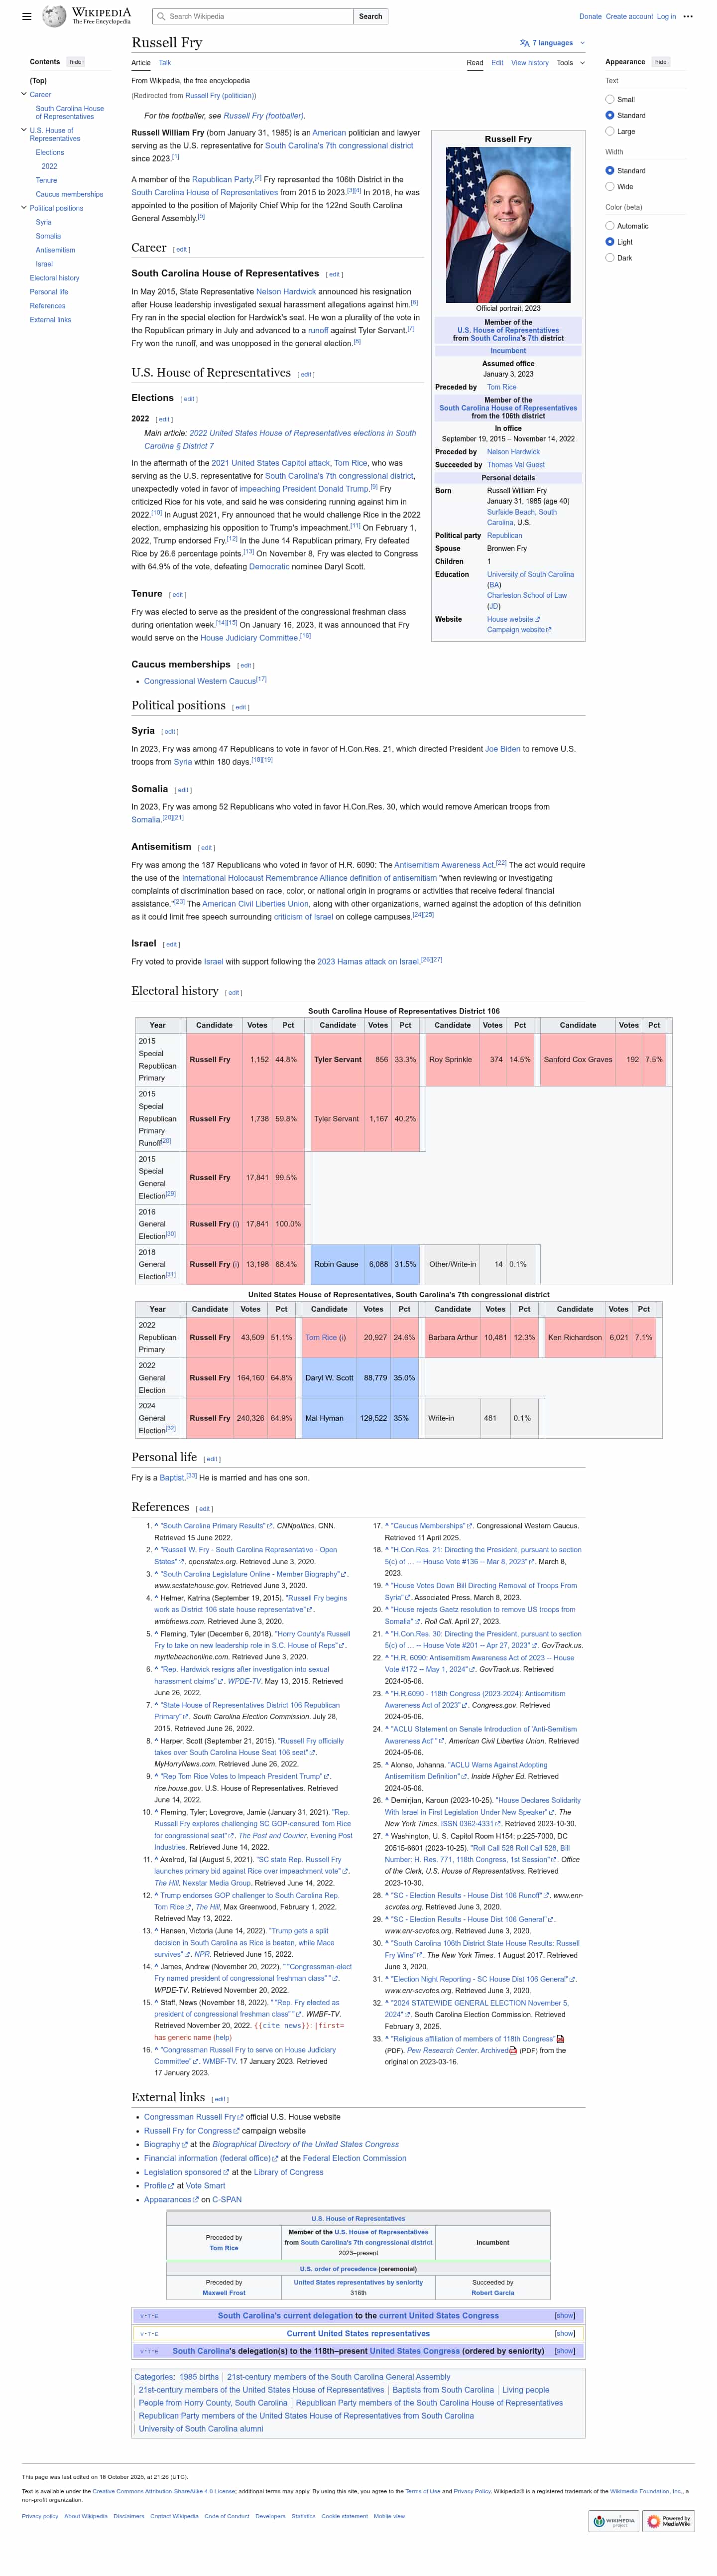717x2576 pixels.
Task: Click the Russell Fry official portrait
Action: pos(508,225)
